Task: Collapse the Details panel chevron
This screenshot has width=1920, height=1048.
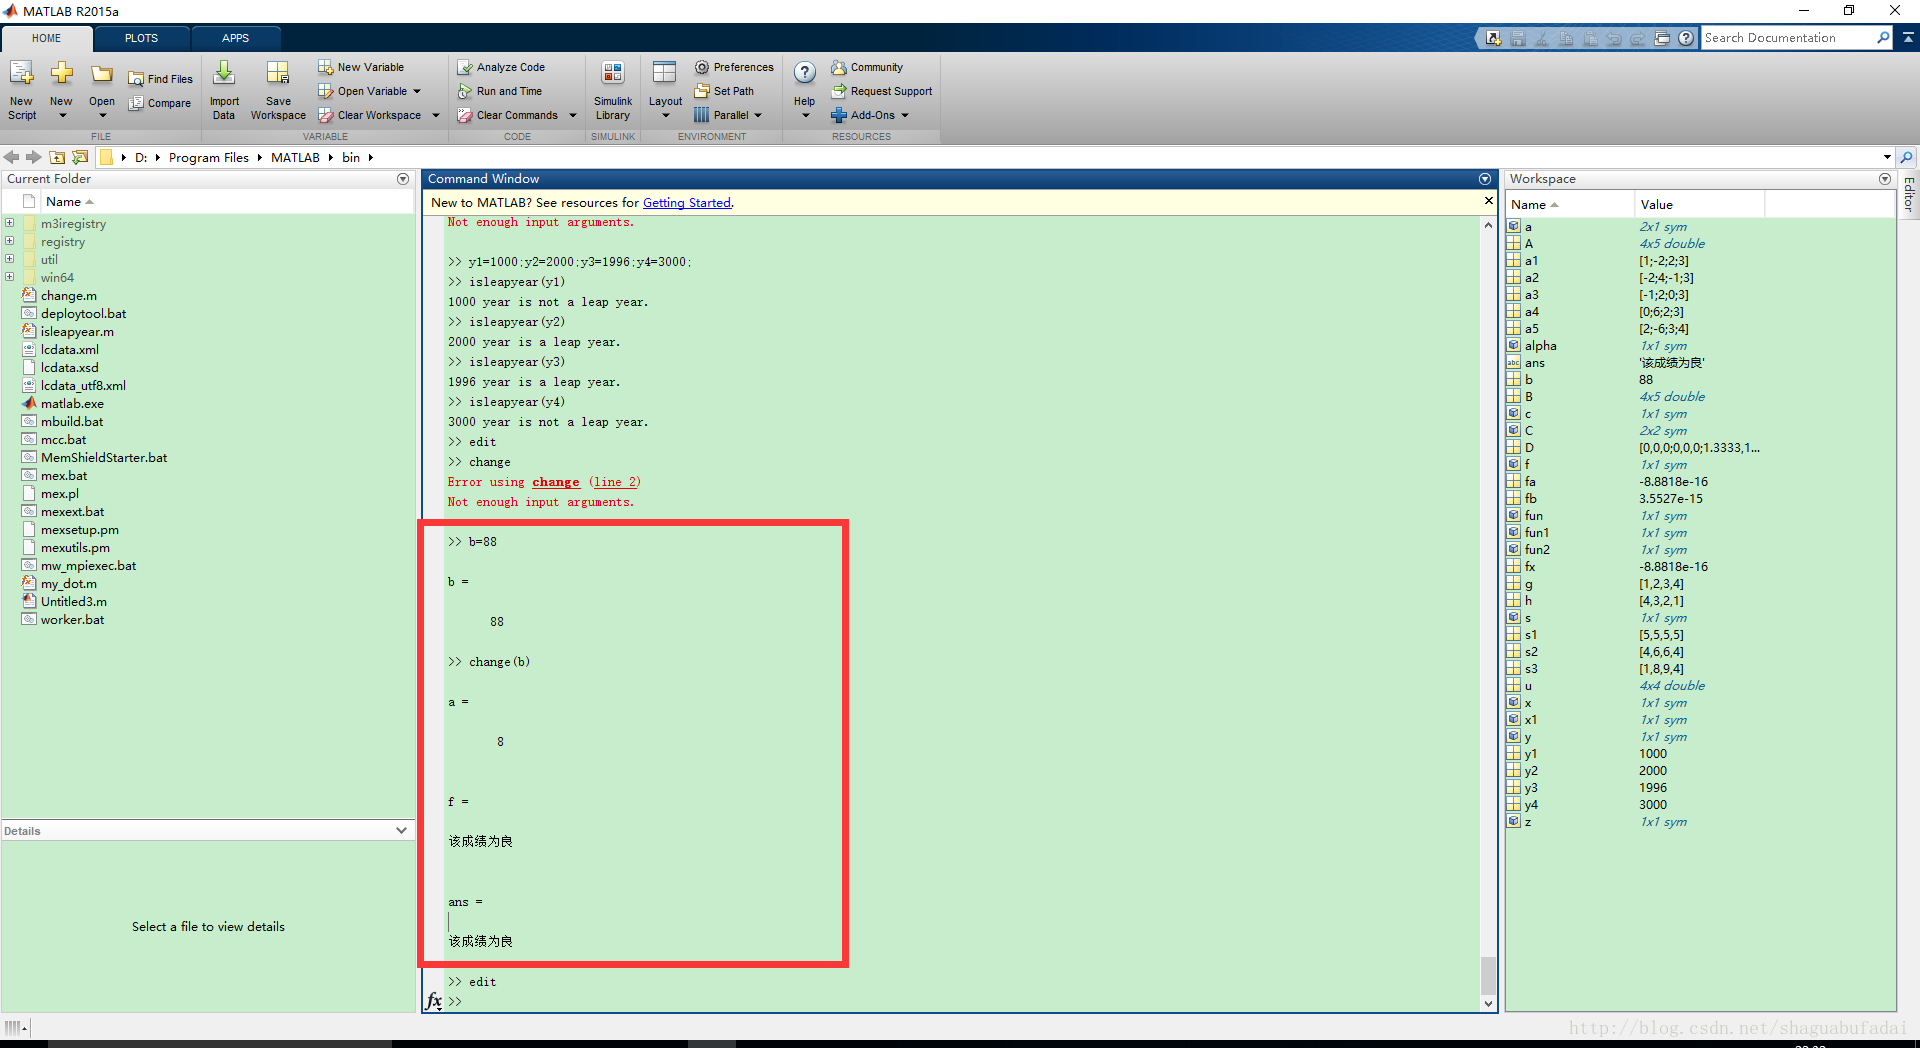Action: [401, 831]
